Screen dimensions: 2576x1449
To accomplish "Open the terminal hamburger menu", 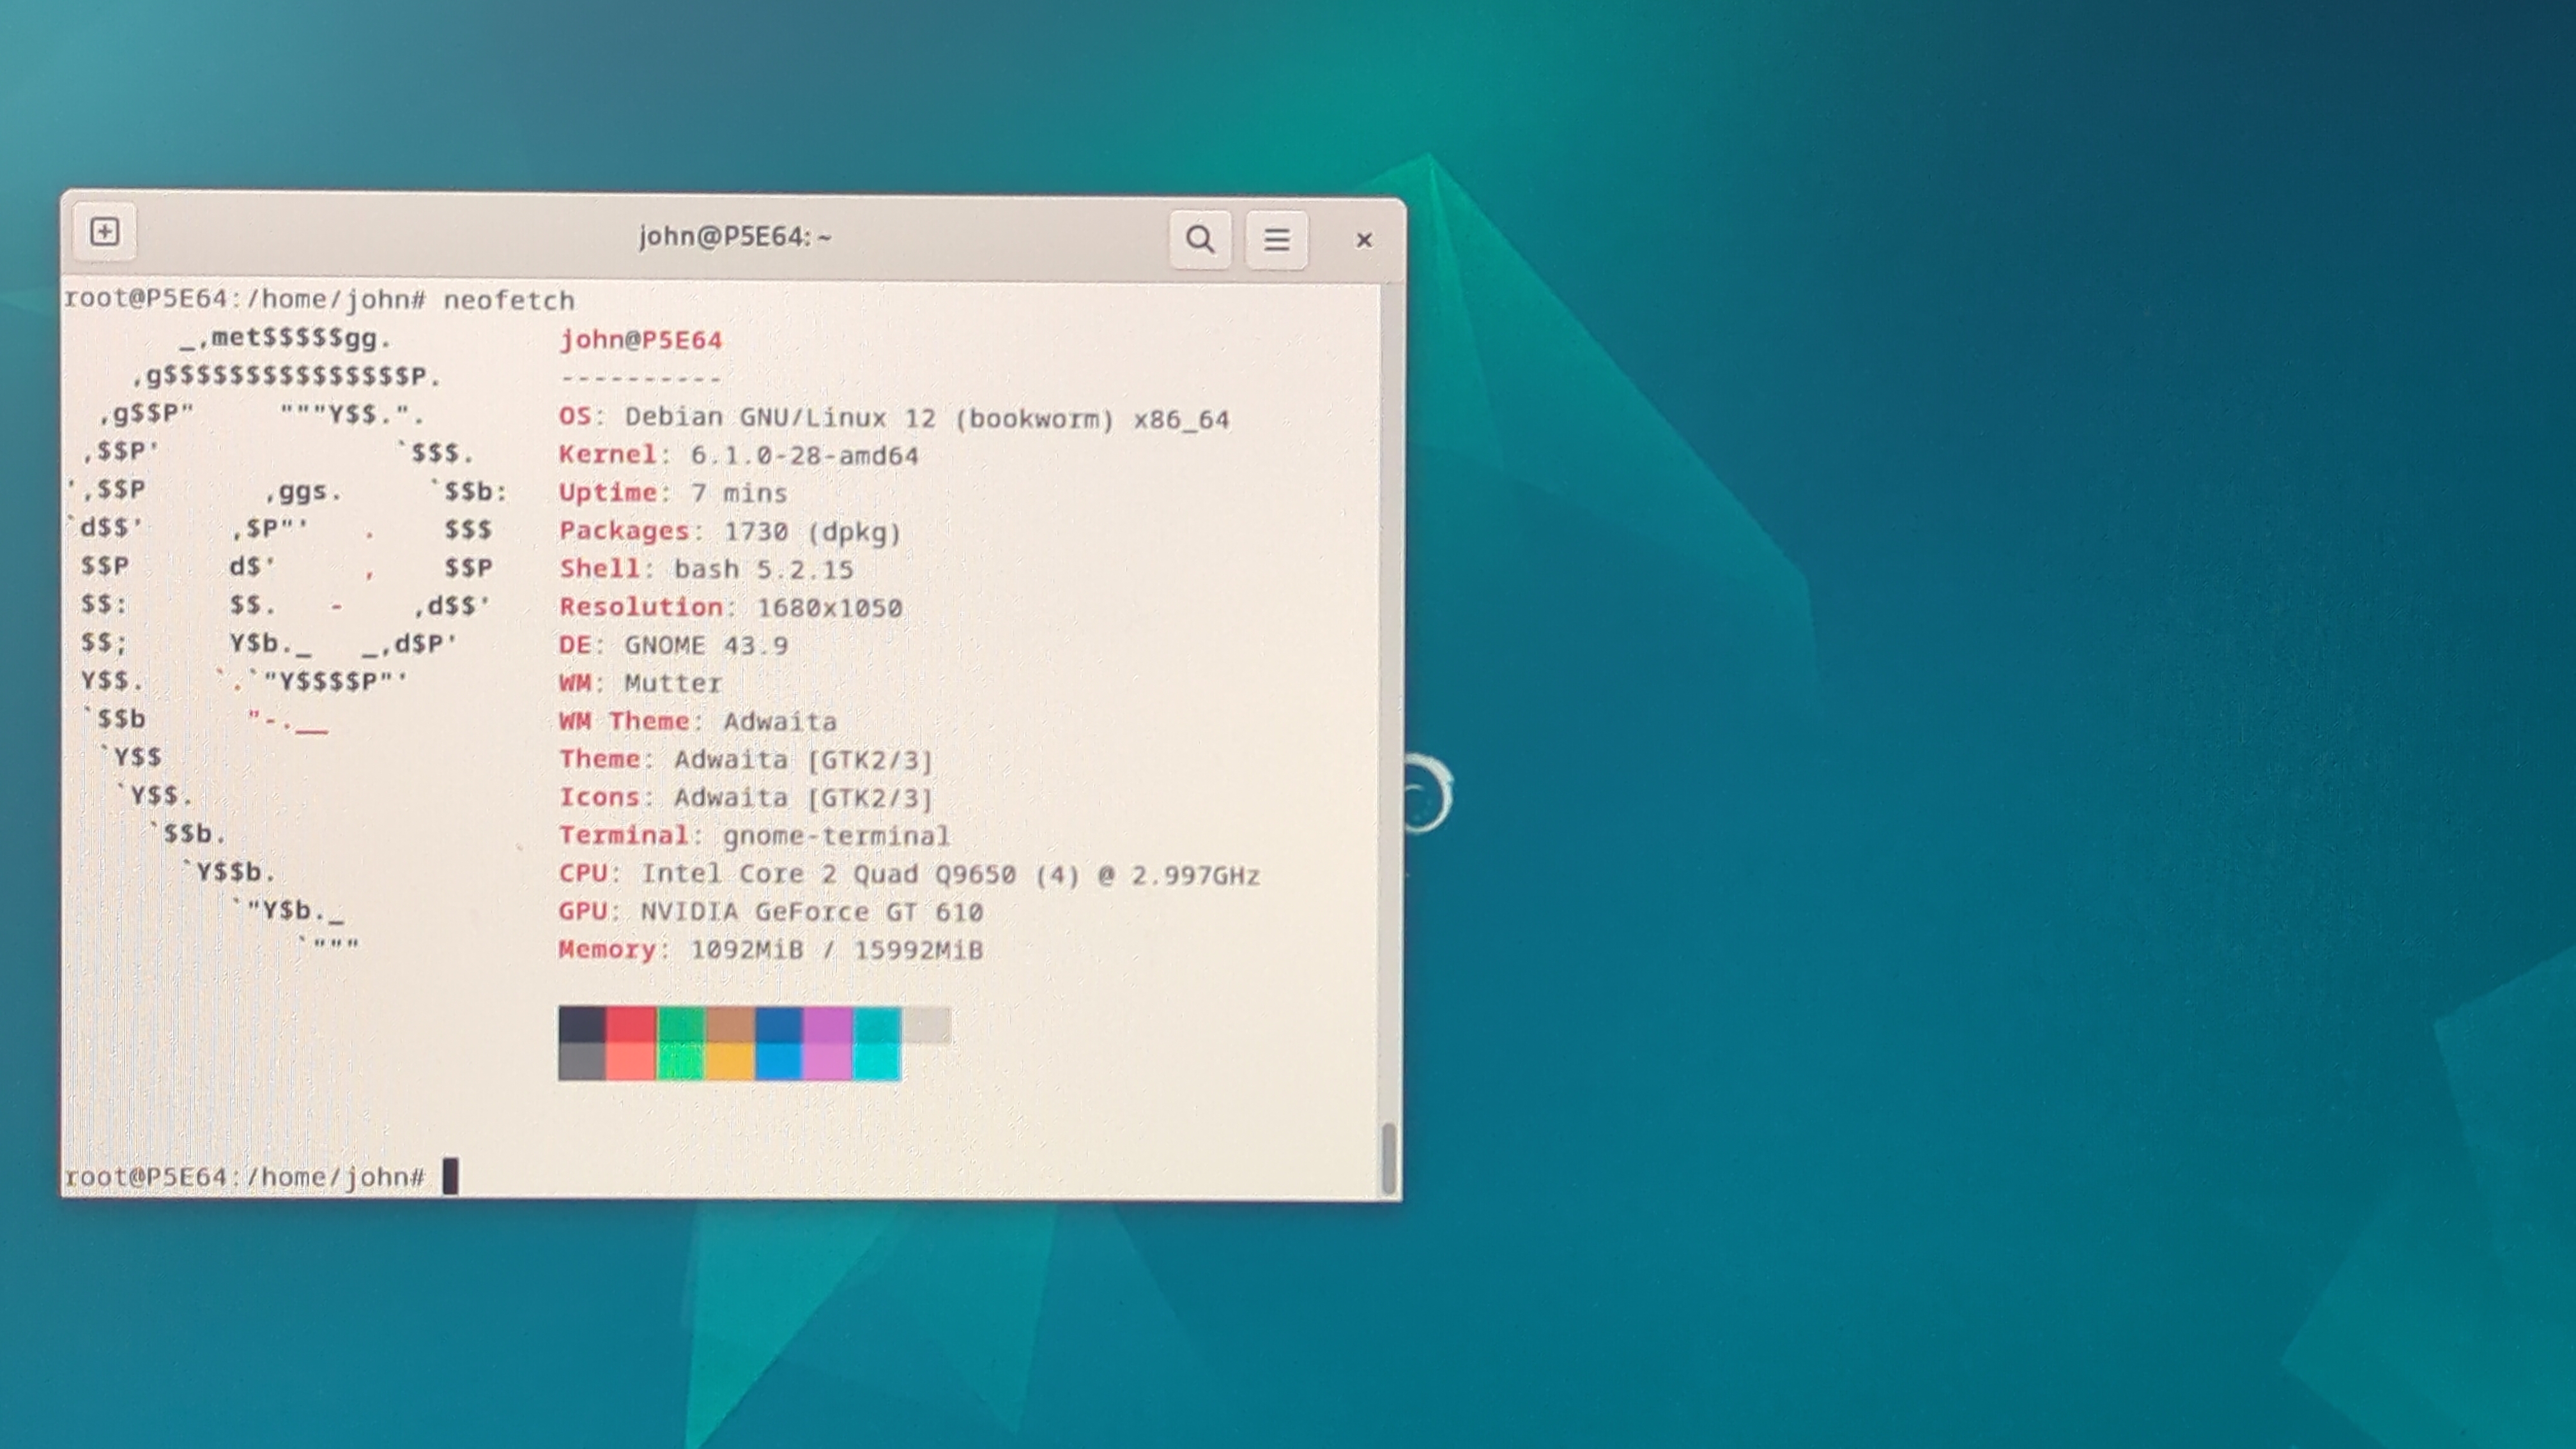I will (x=1276, y=239).
